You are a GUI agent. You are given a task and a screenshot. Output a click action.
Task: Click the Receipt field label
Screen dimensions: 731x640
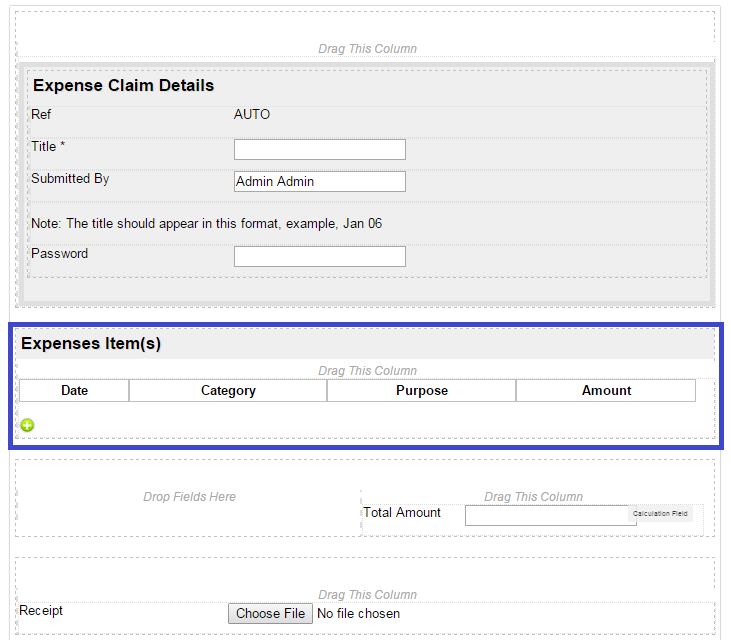(41, 611)
